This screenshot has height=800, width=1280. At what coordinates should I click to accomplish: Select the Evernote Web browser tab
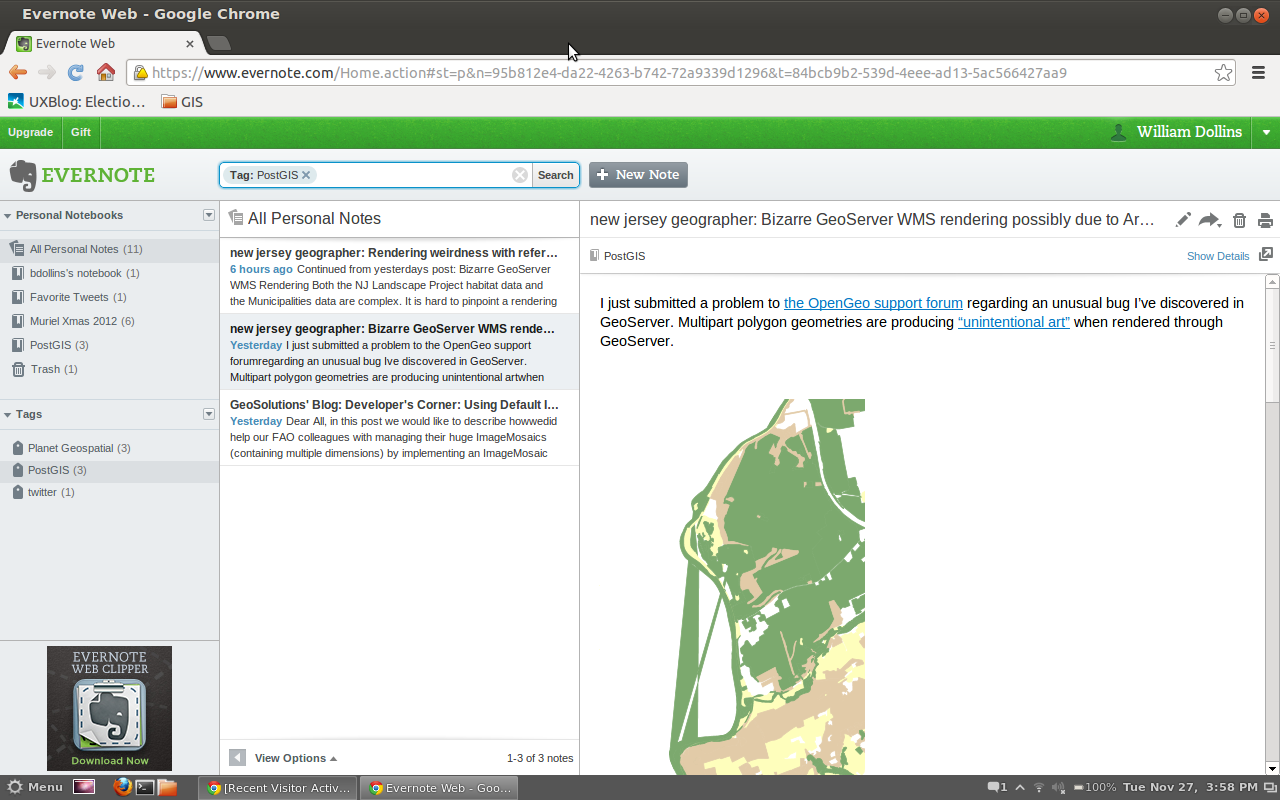[x=104, y=43]
